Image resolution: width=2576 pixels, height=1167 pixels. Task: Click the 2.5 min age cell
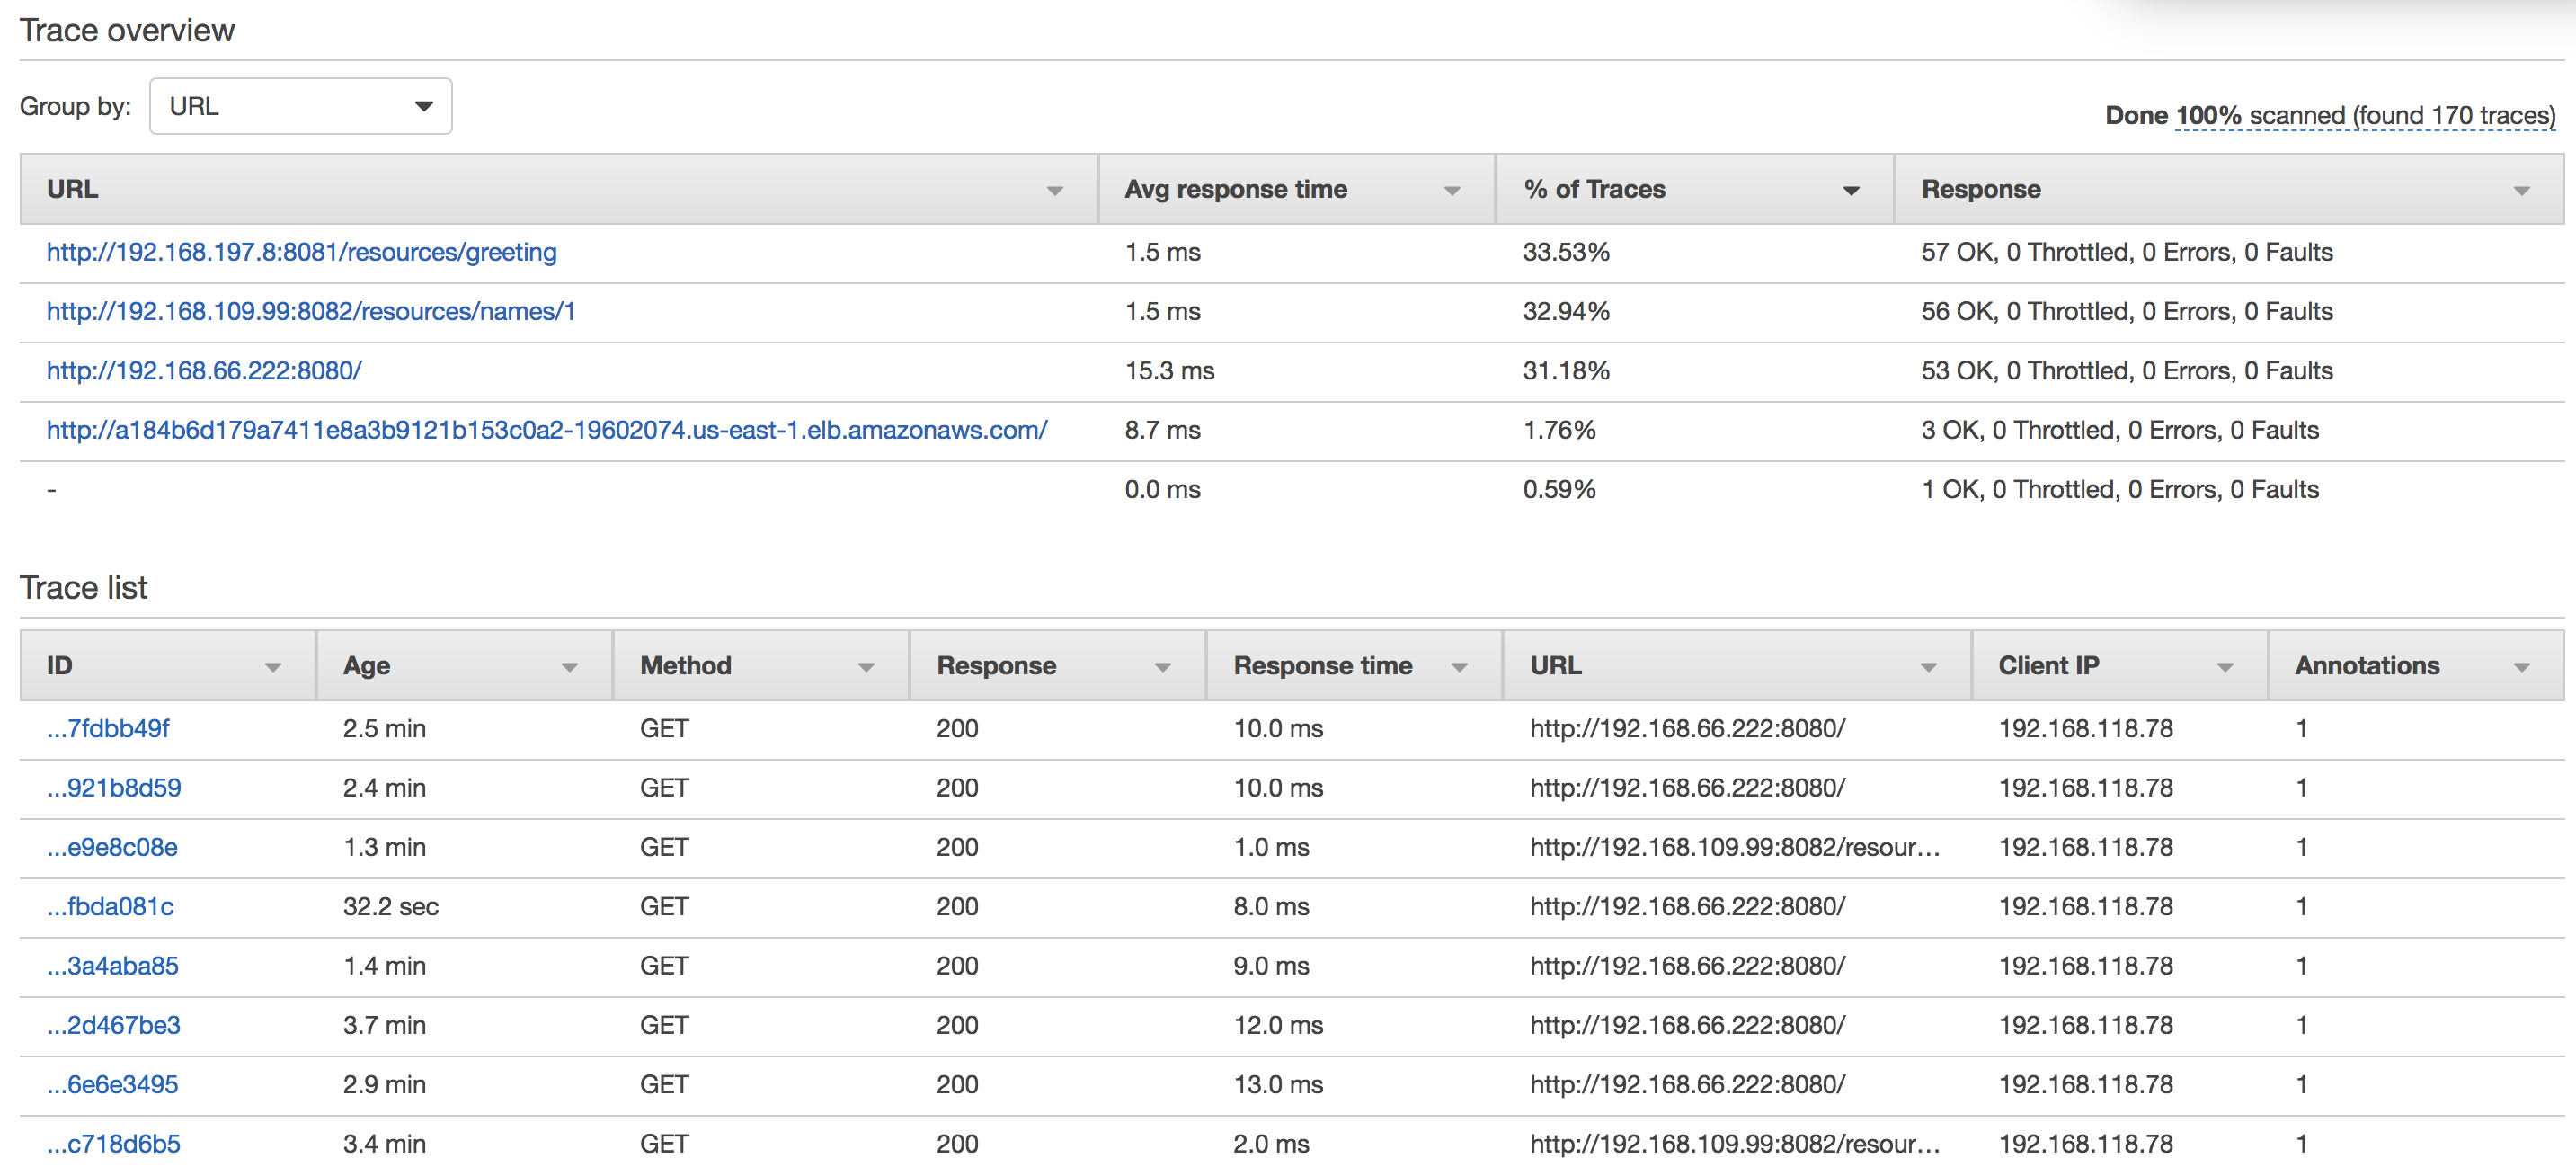(x=384, y=728)
